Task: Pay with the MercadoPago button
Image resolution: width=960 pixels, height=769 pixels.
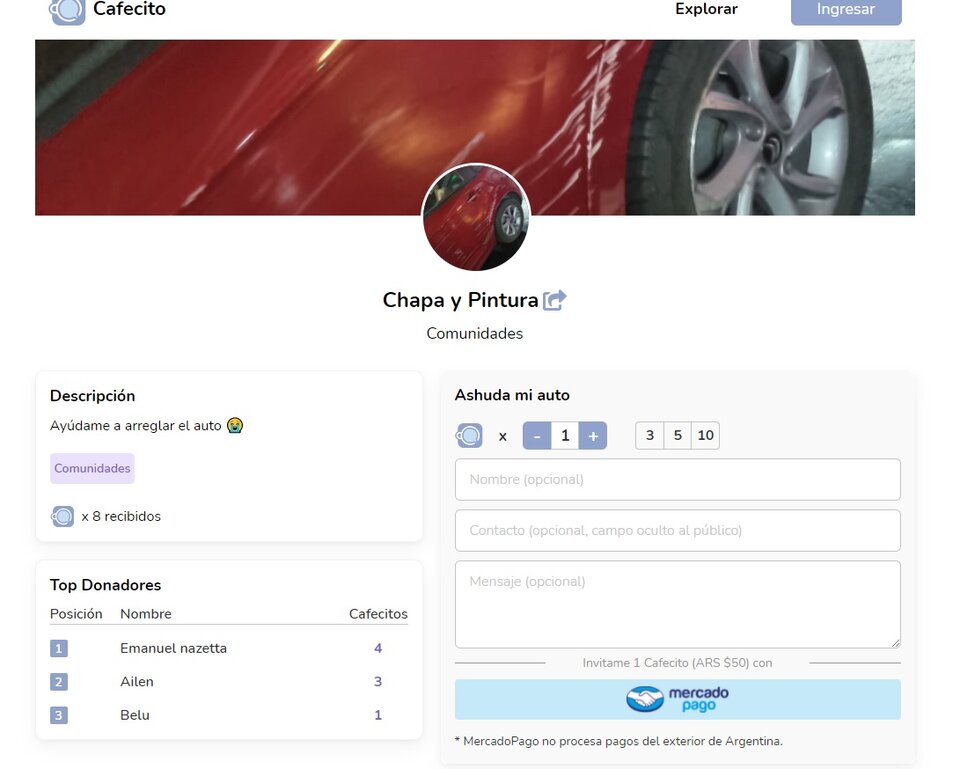Action: tap(678, 699)
